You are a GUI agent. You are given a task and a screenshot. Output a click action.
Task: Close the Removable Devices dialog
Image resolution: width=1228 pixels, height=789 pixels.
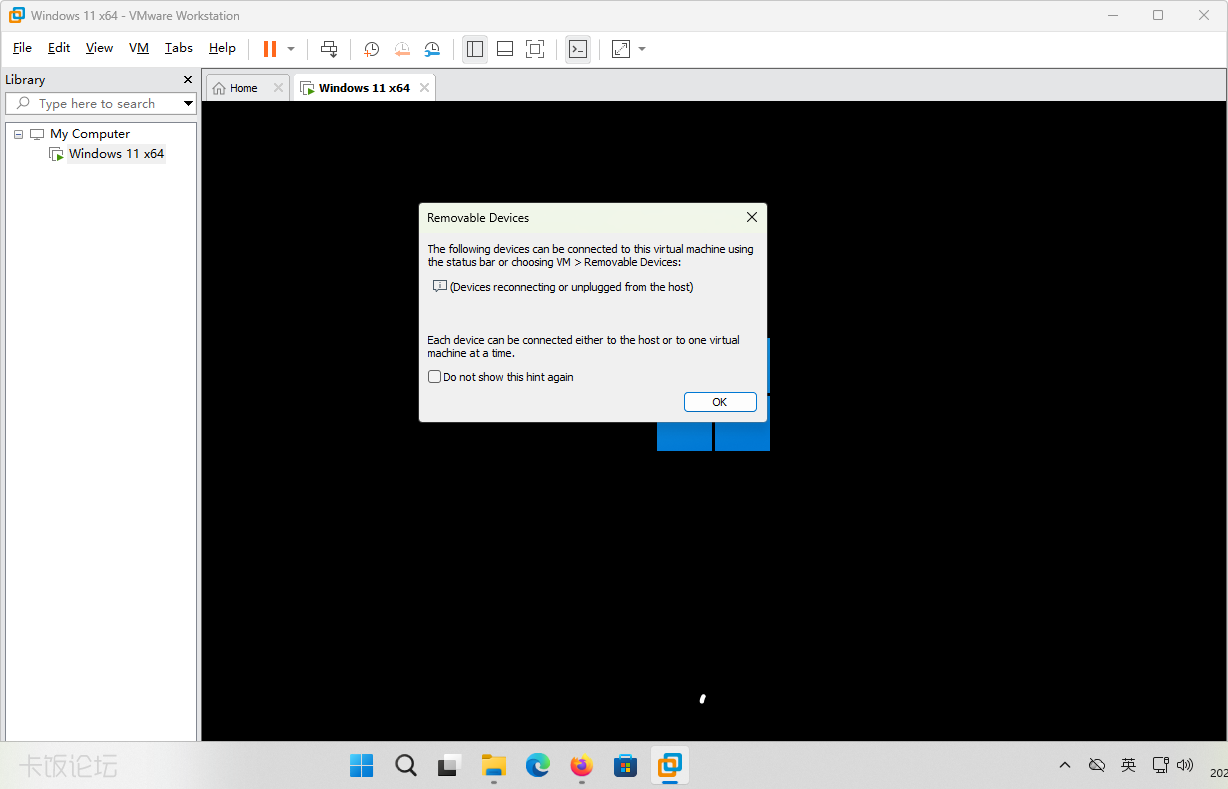coord(752,217)
